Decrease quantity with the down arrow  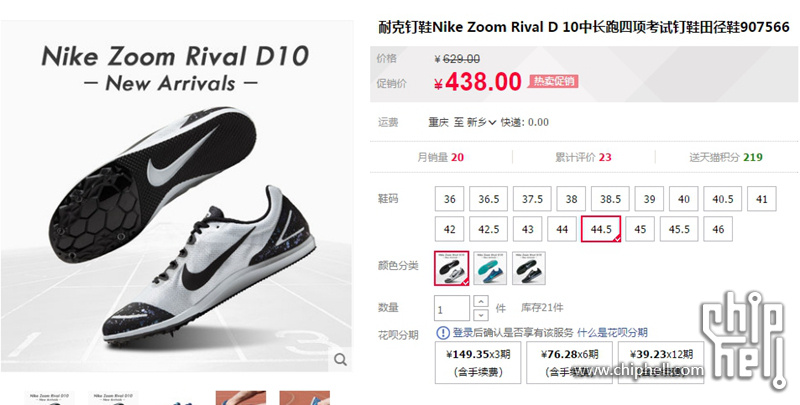pyautogui.click(x=481, y=315)
